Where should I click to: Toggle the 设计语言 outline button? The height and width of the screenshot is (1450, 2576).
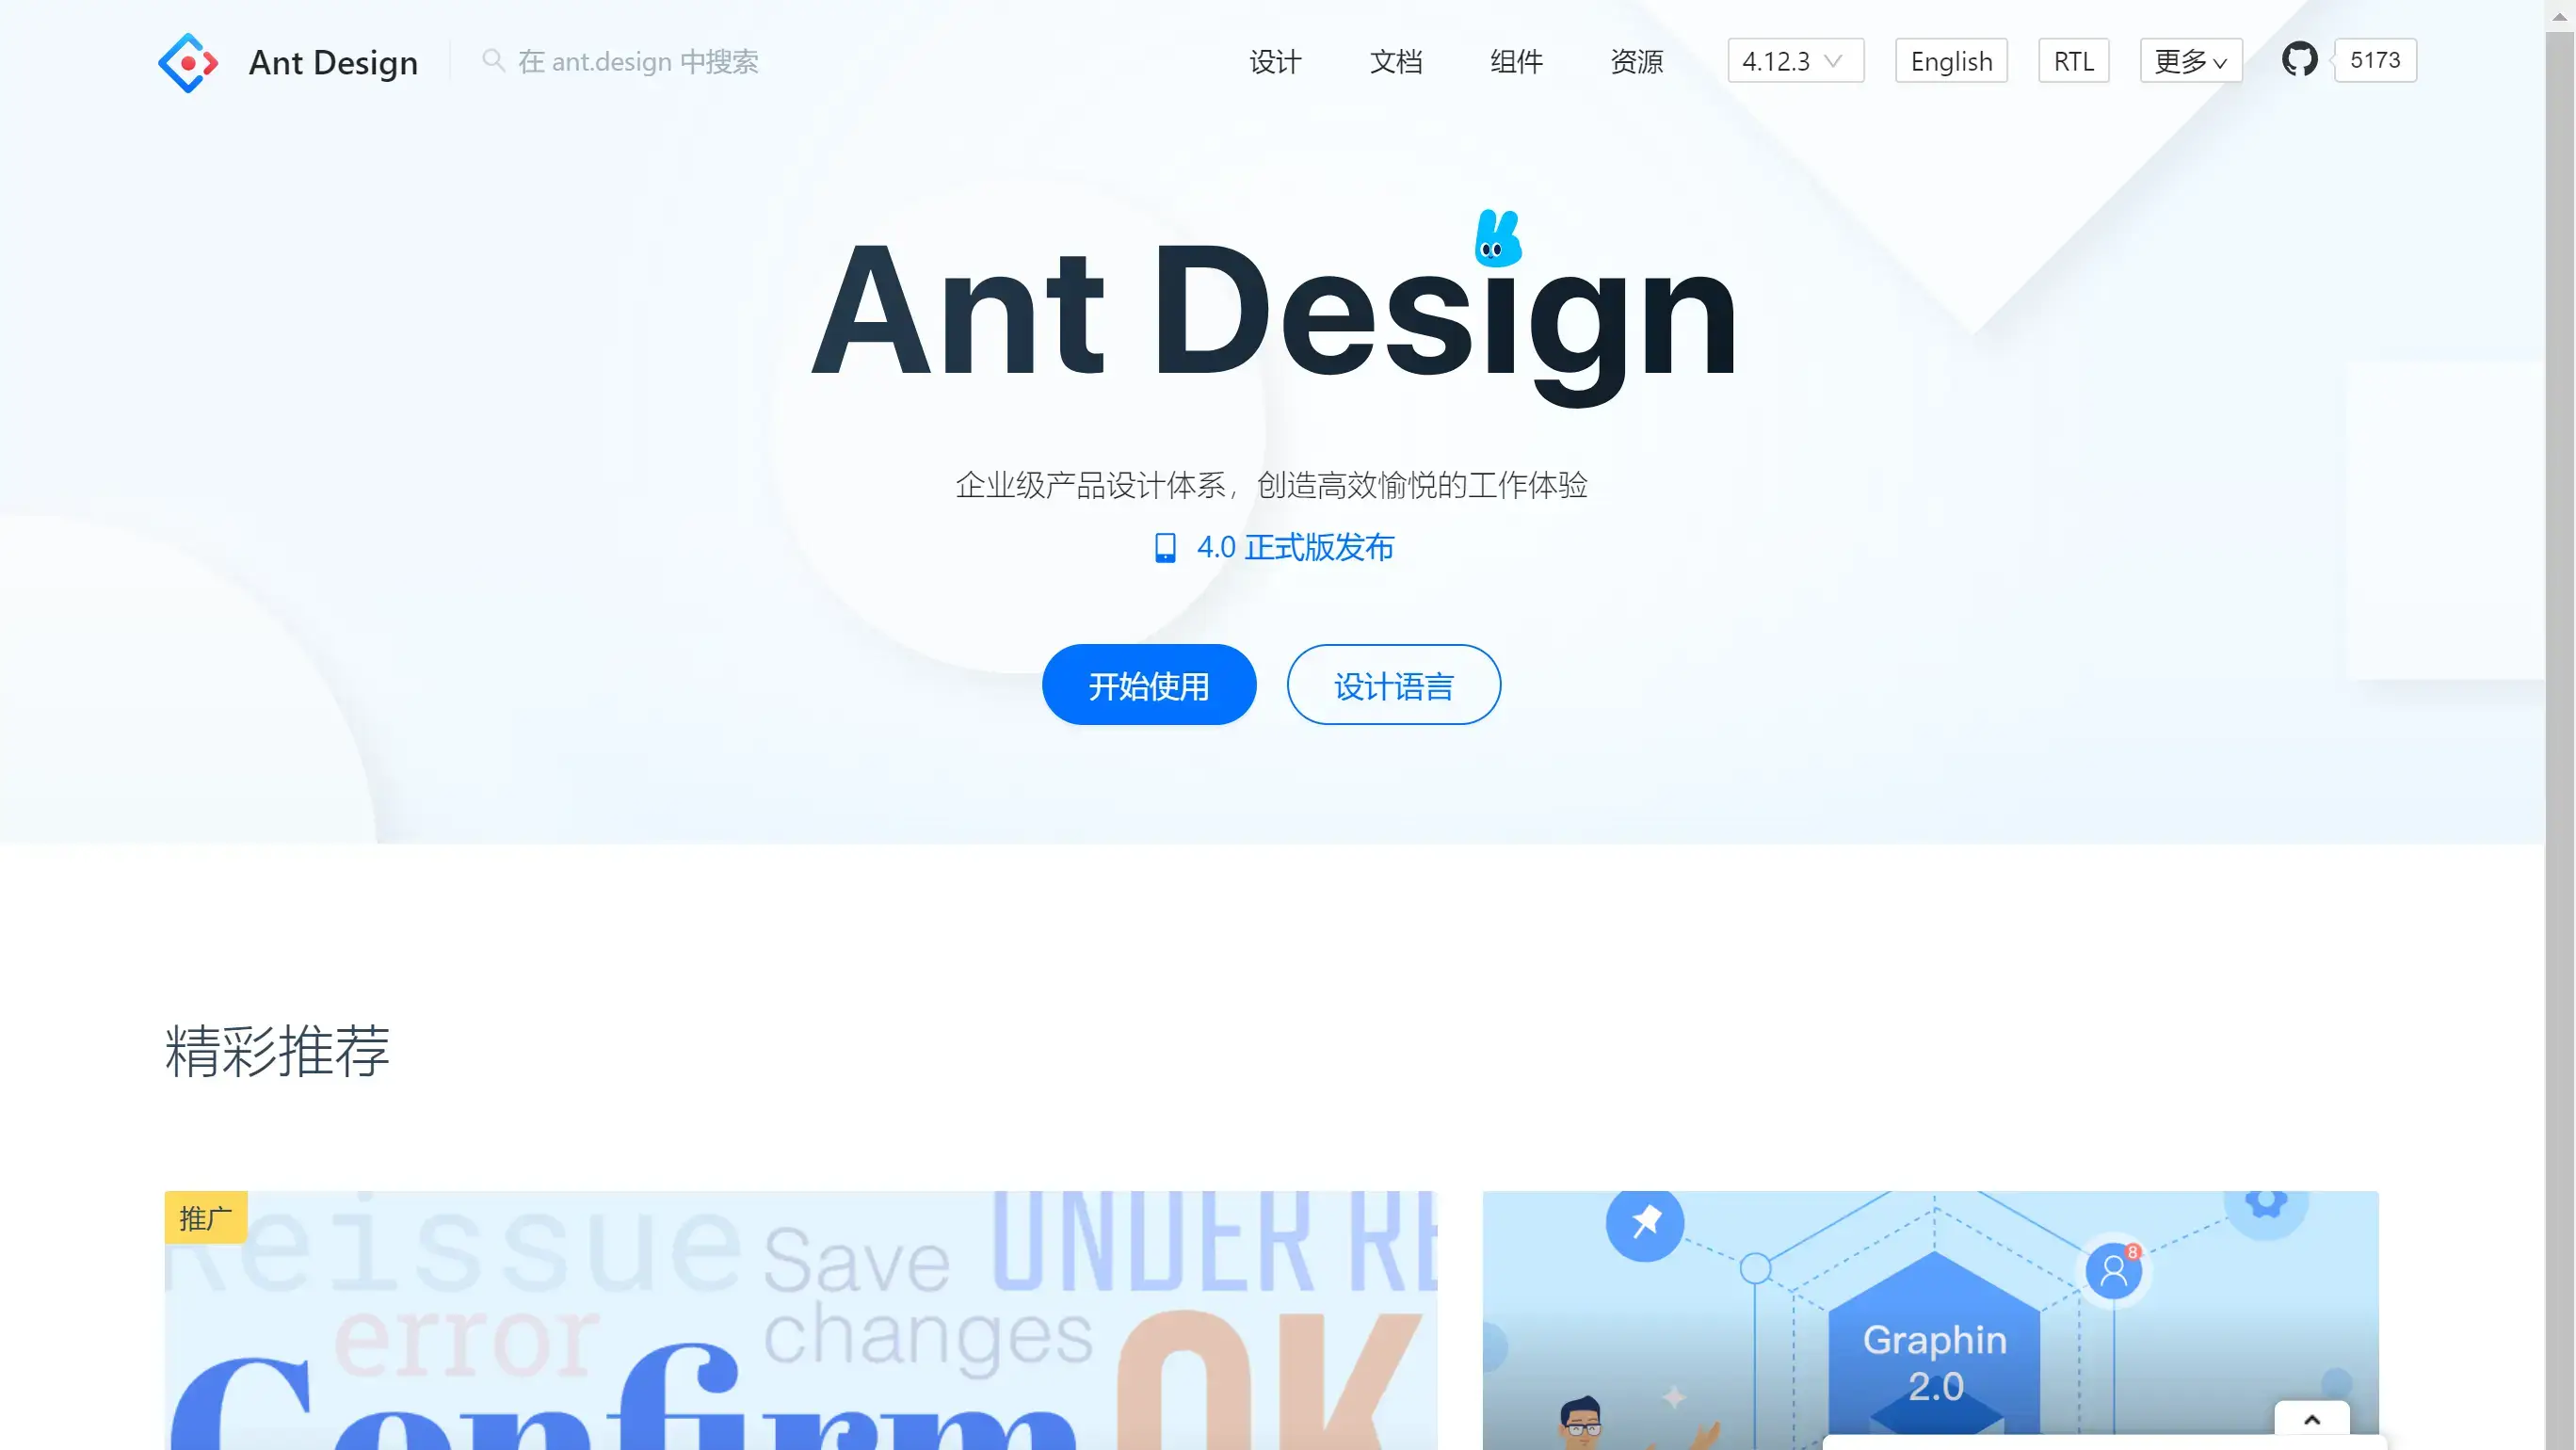1394,685
